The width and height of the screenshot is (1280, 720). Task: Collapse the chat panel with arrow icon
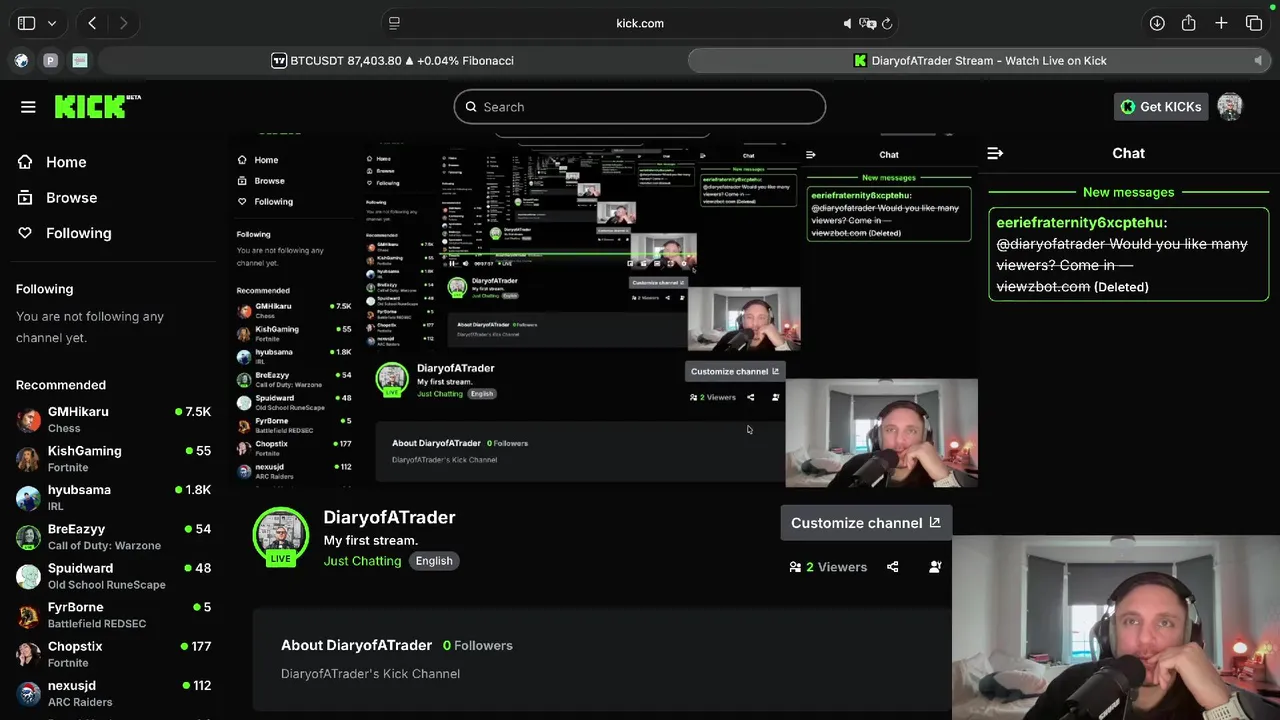click(x=995, y=153)
